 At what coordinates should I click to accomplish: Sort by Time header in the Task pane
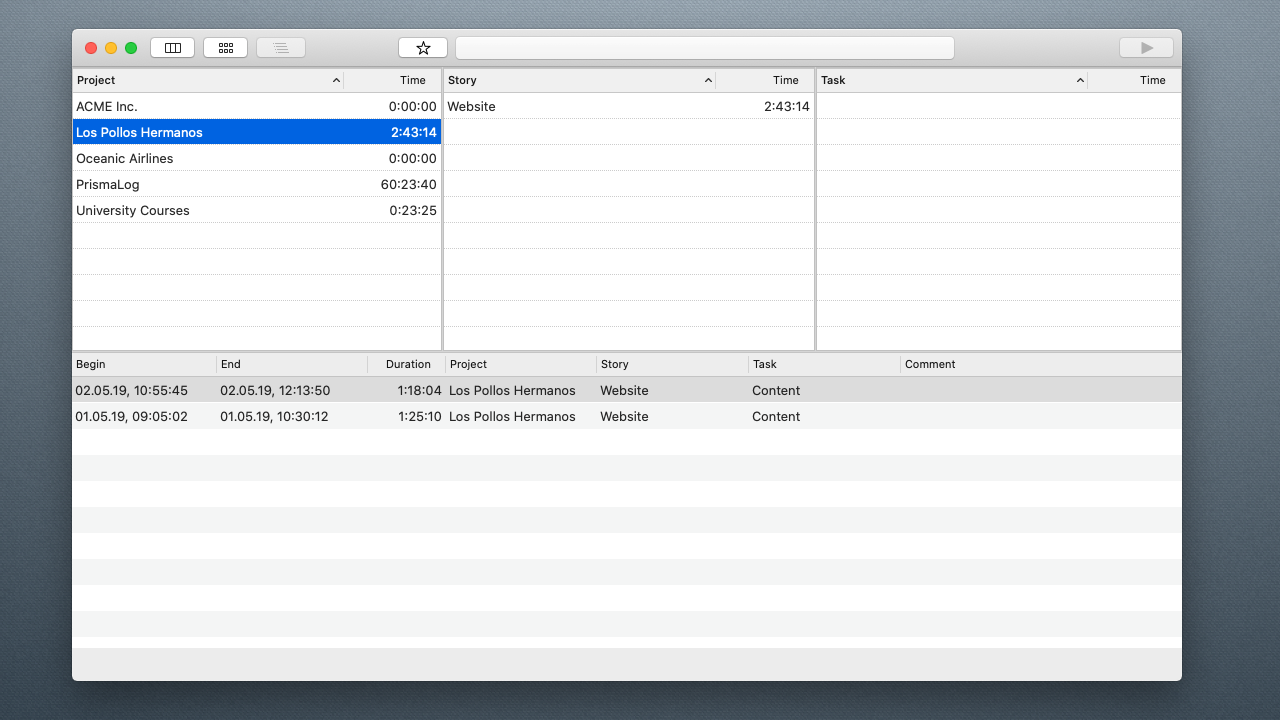pyautogui.click(x=1134, y=80)
